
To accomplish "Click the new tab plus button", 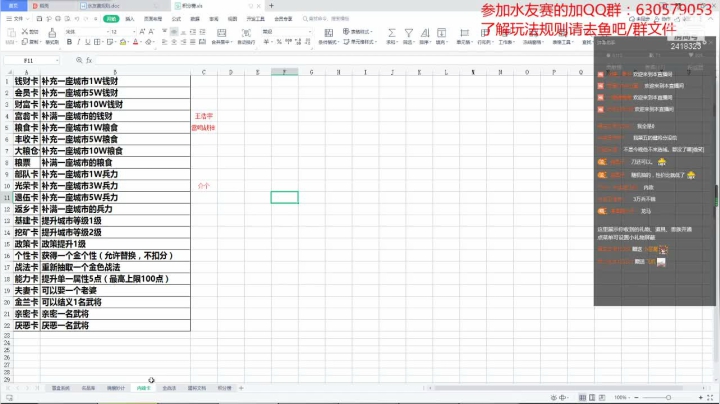I will point(271,6).
